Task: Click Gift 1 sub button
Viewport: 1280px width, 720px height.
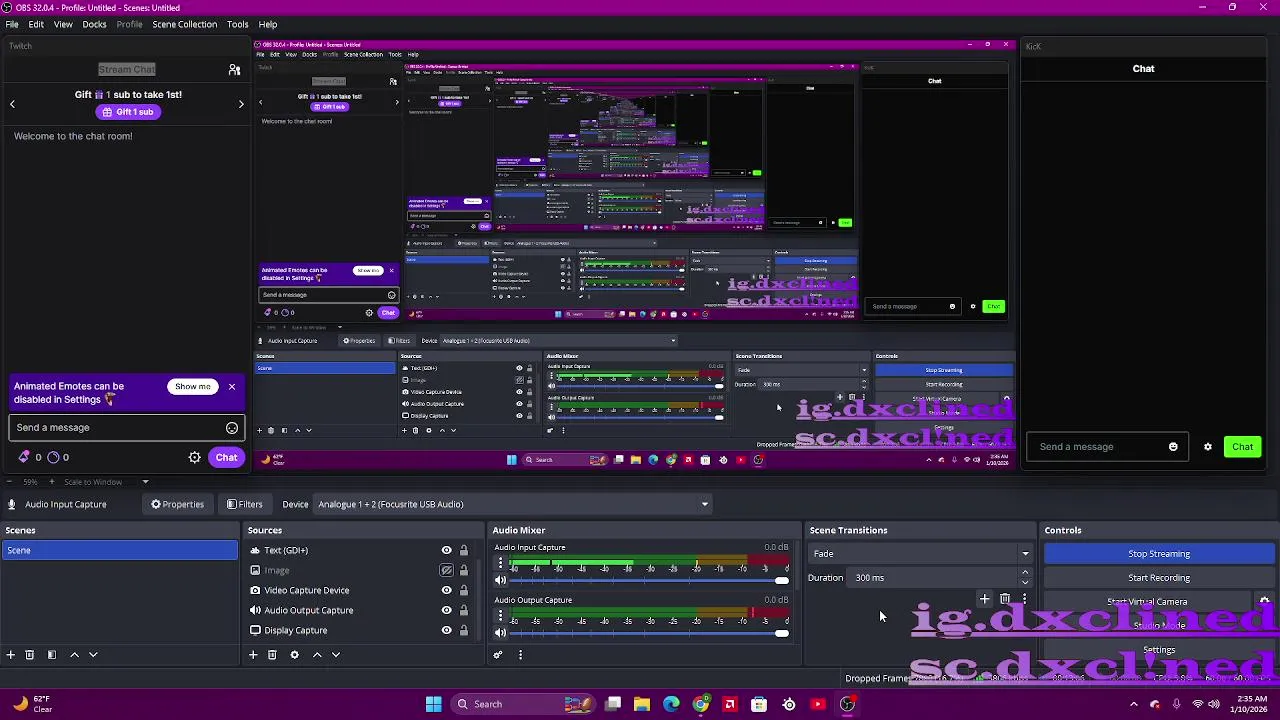Action: pyautogui.click(x=127, y=112)
